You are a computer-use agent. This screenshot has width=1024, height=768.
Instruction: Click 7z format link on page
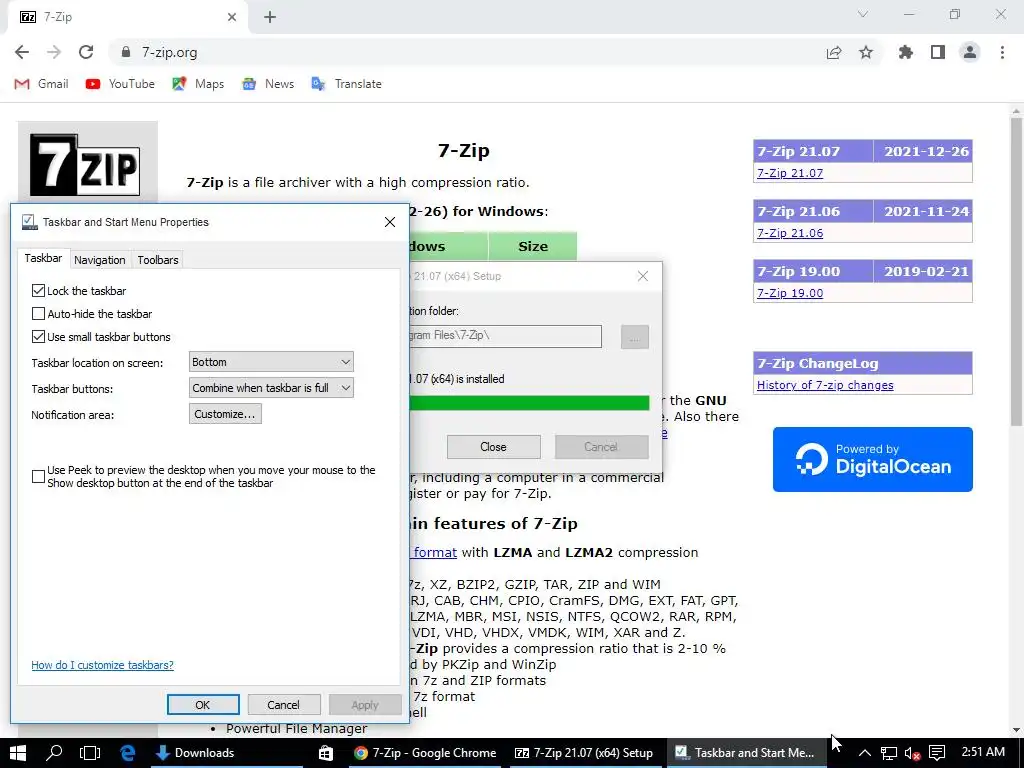pos(435,552)
